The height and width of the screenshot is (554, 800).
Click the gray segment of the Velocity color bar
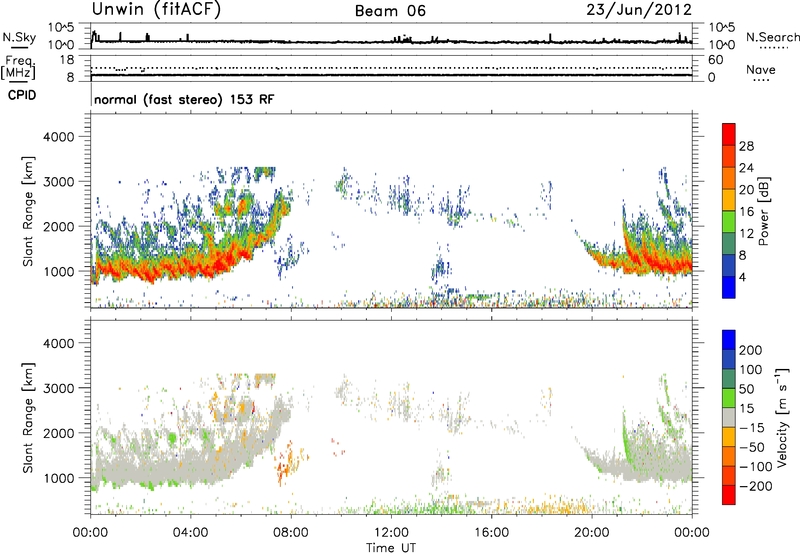[x=729, y=418]
